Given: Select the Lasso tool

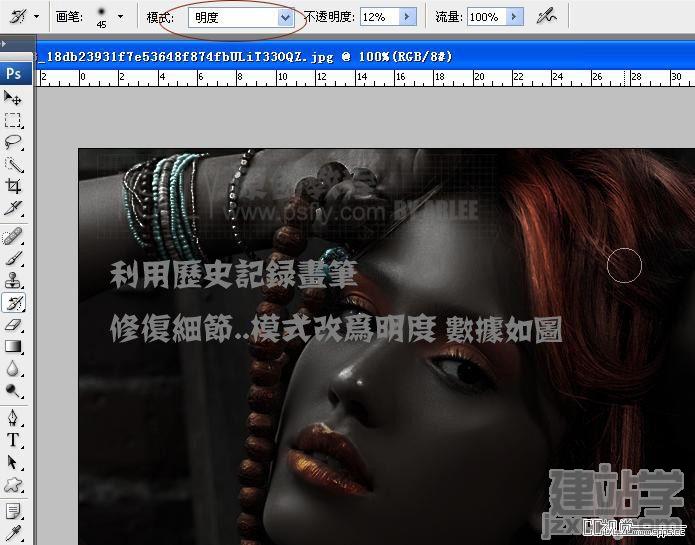Looking at the screenshot, I should click(x=13, y=142).
